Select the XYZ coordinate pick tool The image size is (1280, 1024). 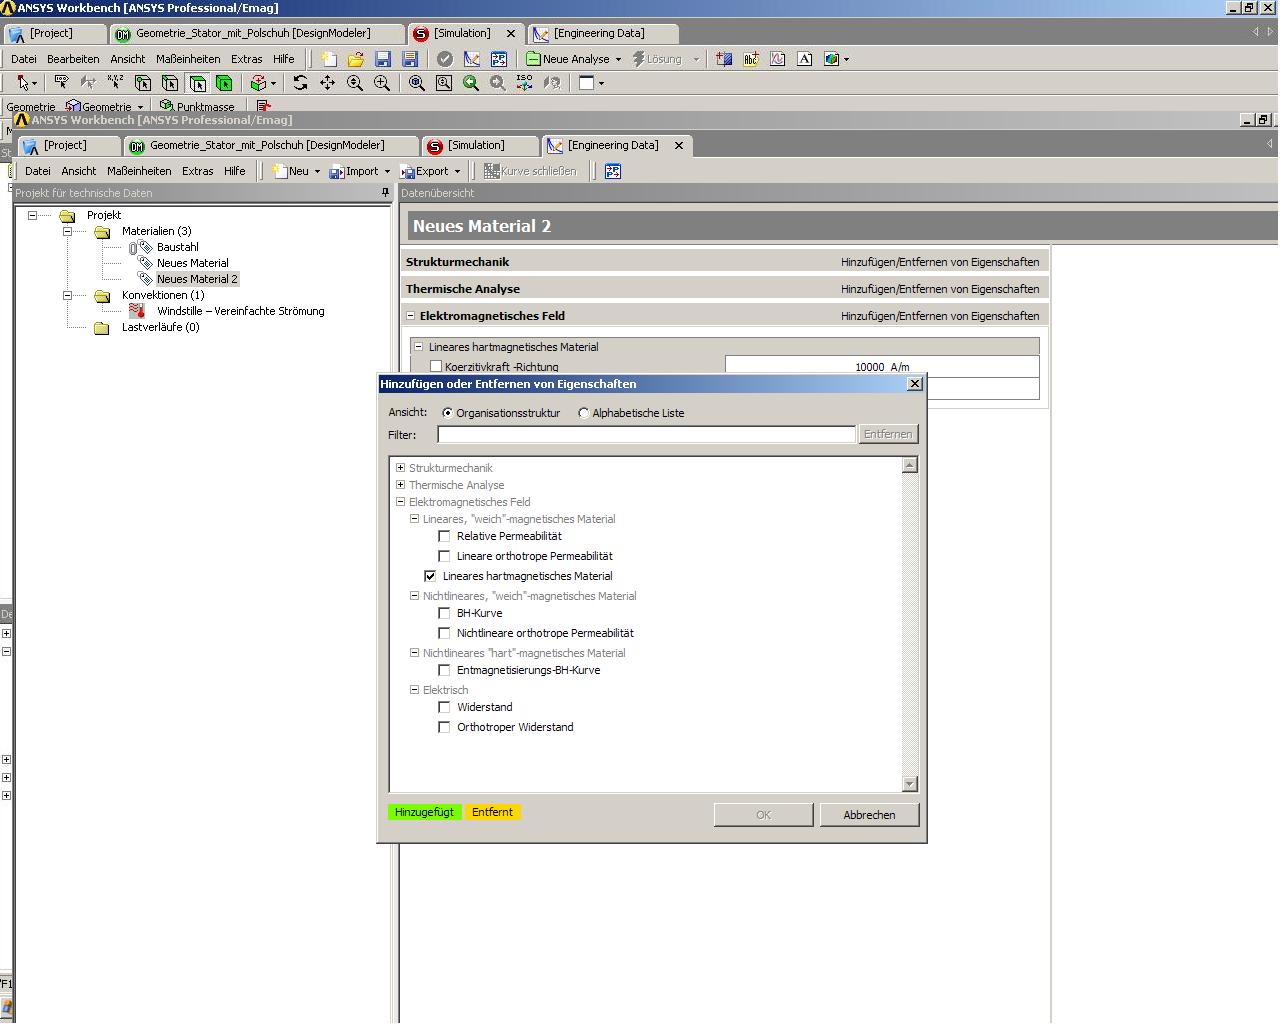point(115,83)
